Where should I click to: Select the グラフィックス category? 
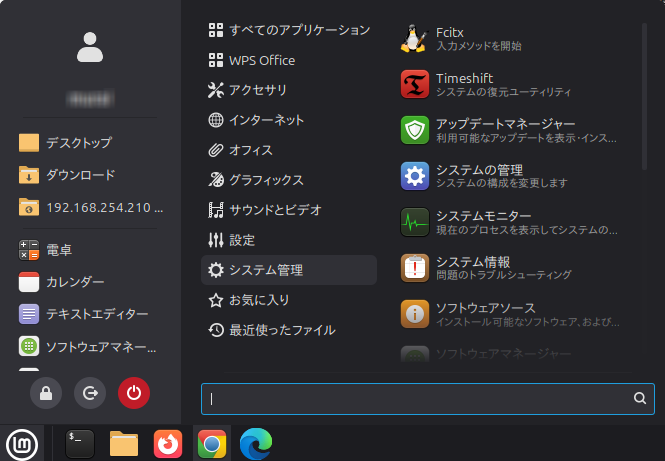coord(266,180)
